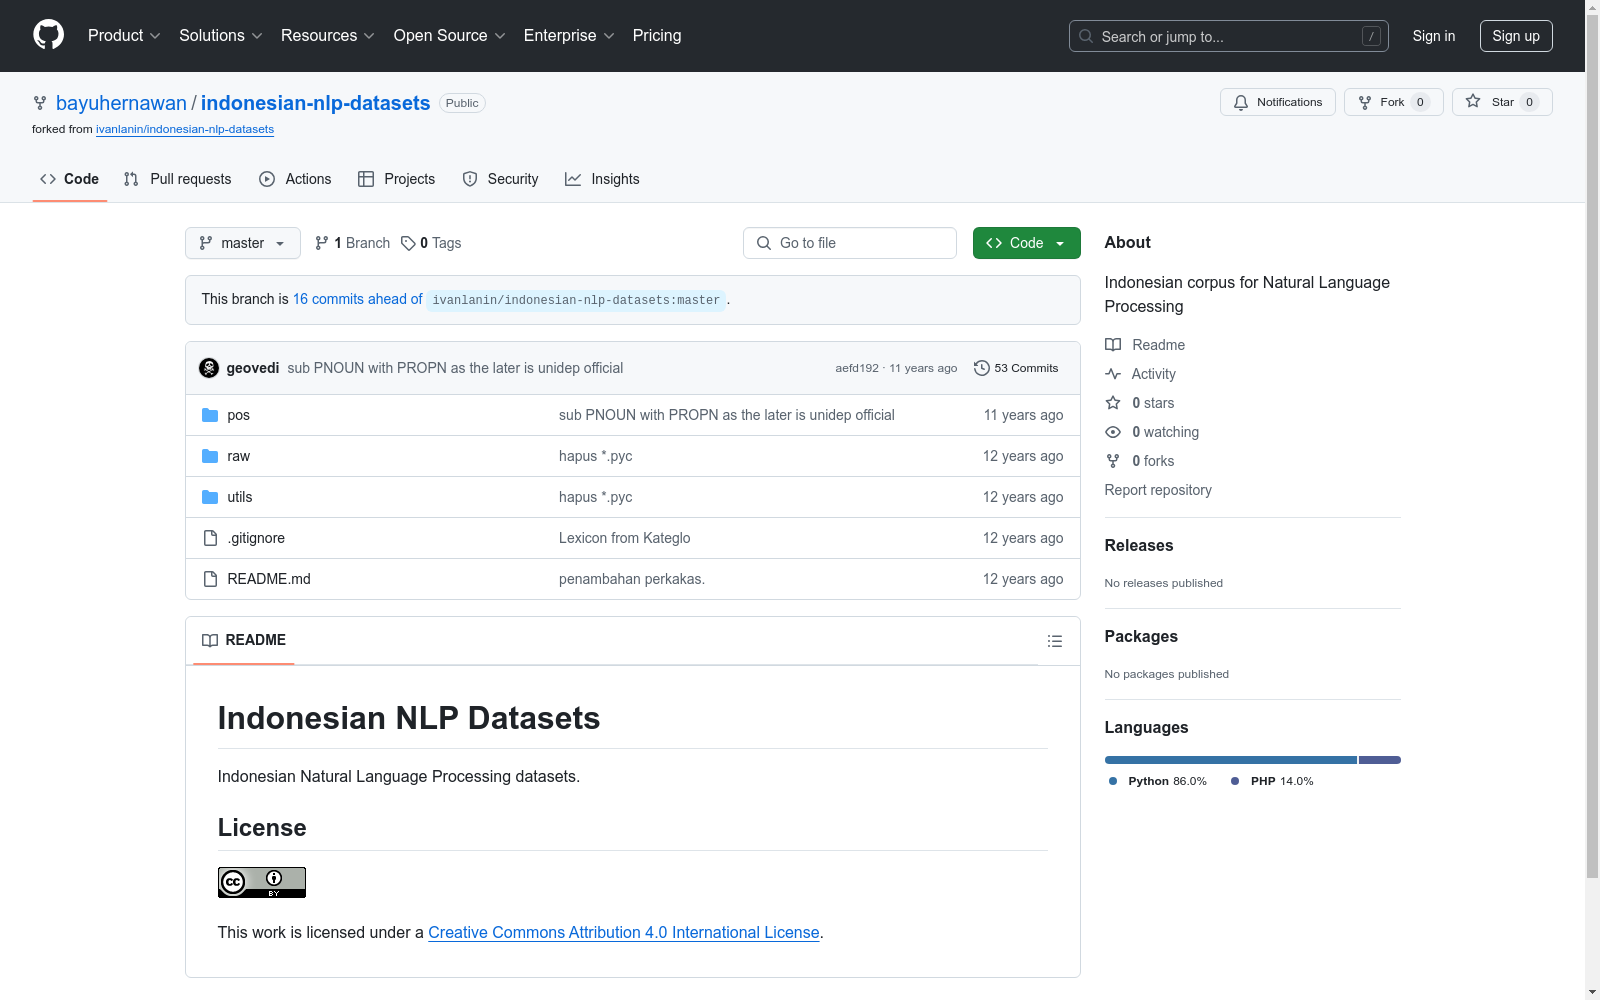
Task: Select the README tab heading
Action: pos(244,640)
